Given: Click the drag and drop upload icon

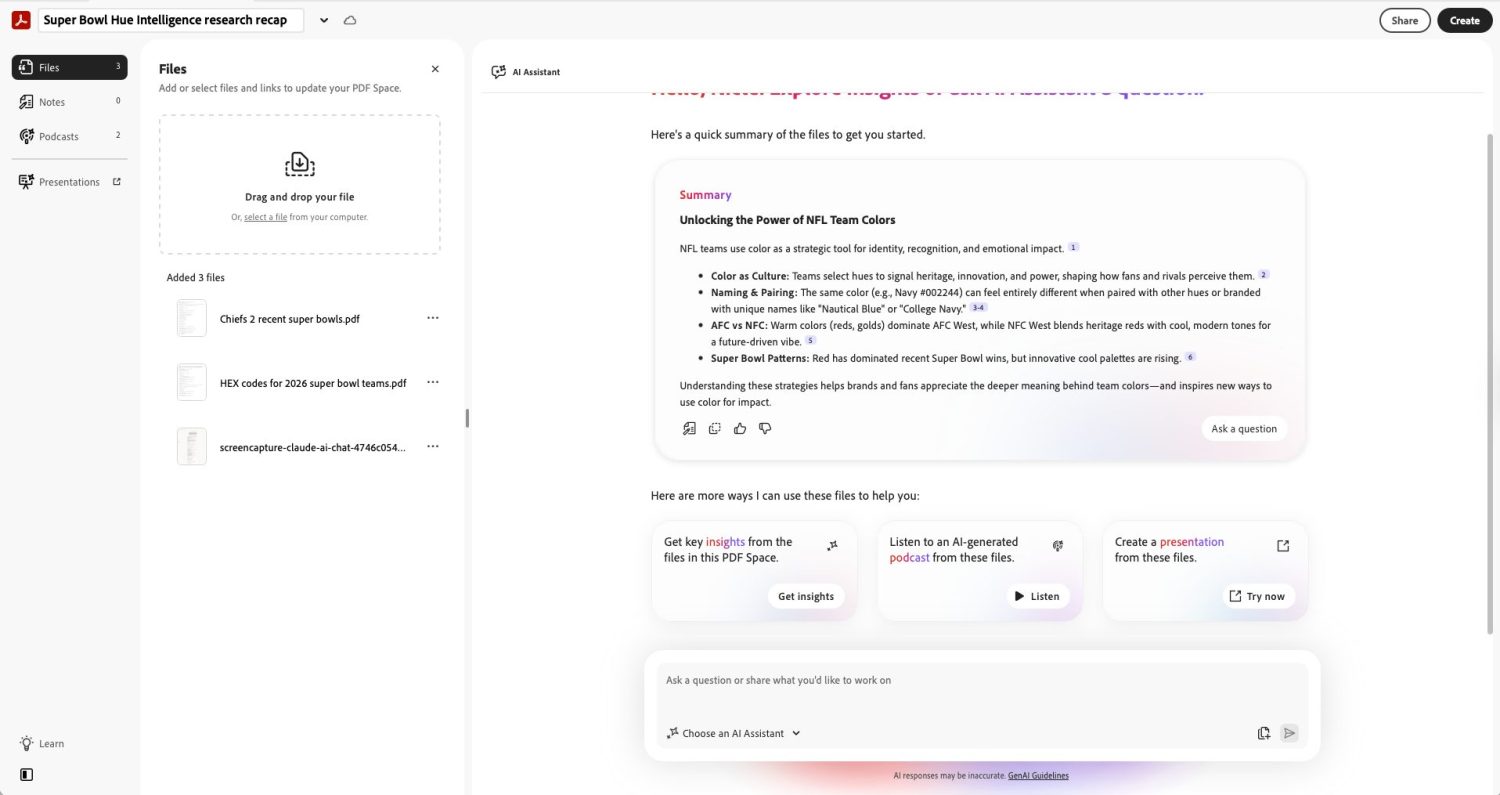Looking at the screenshot, I should tap(299, 164).
